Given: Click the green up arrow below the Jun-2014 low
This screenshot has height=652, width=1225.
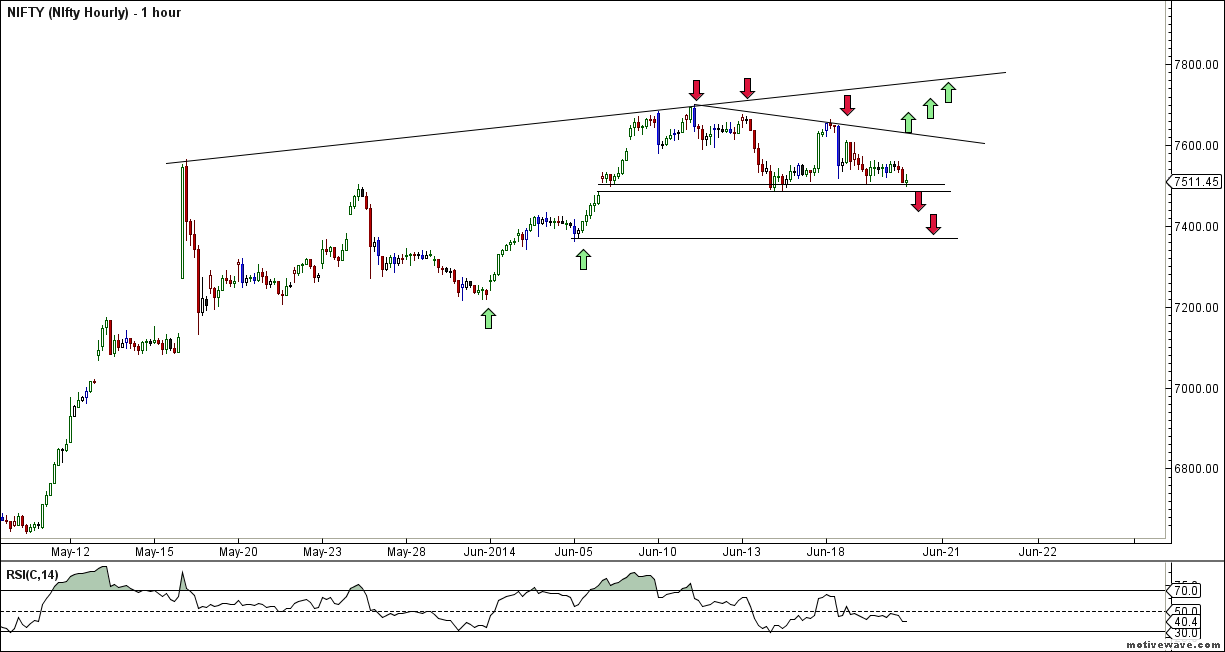Looking at the screenshot, I should pos(488,318).
